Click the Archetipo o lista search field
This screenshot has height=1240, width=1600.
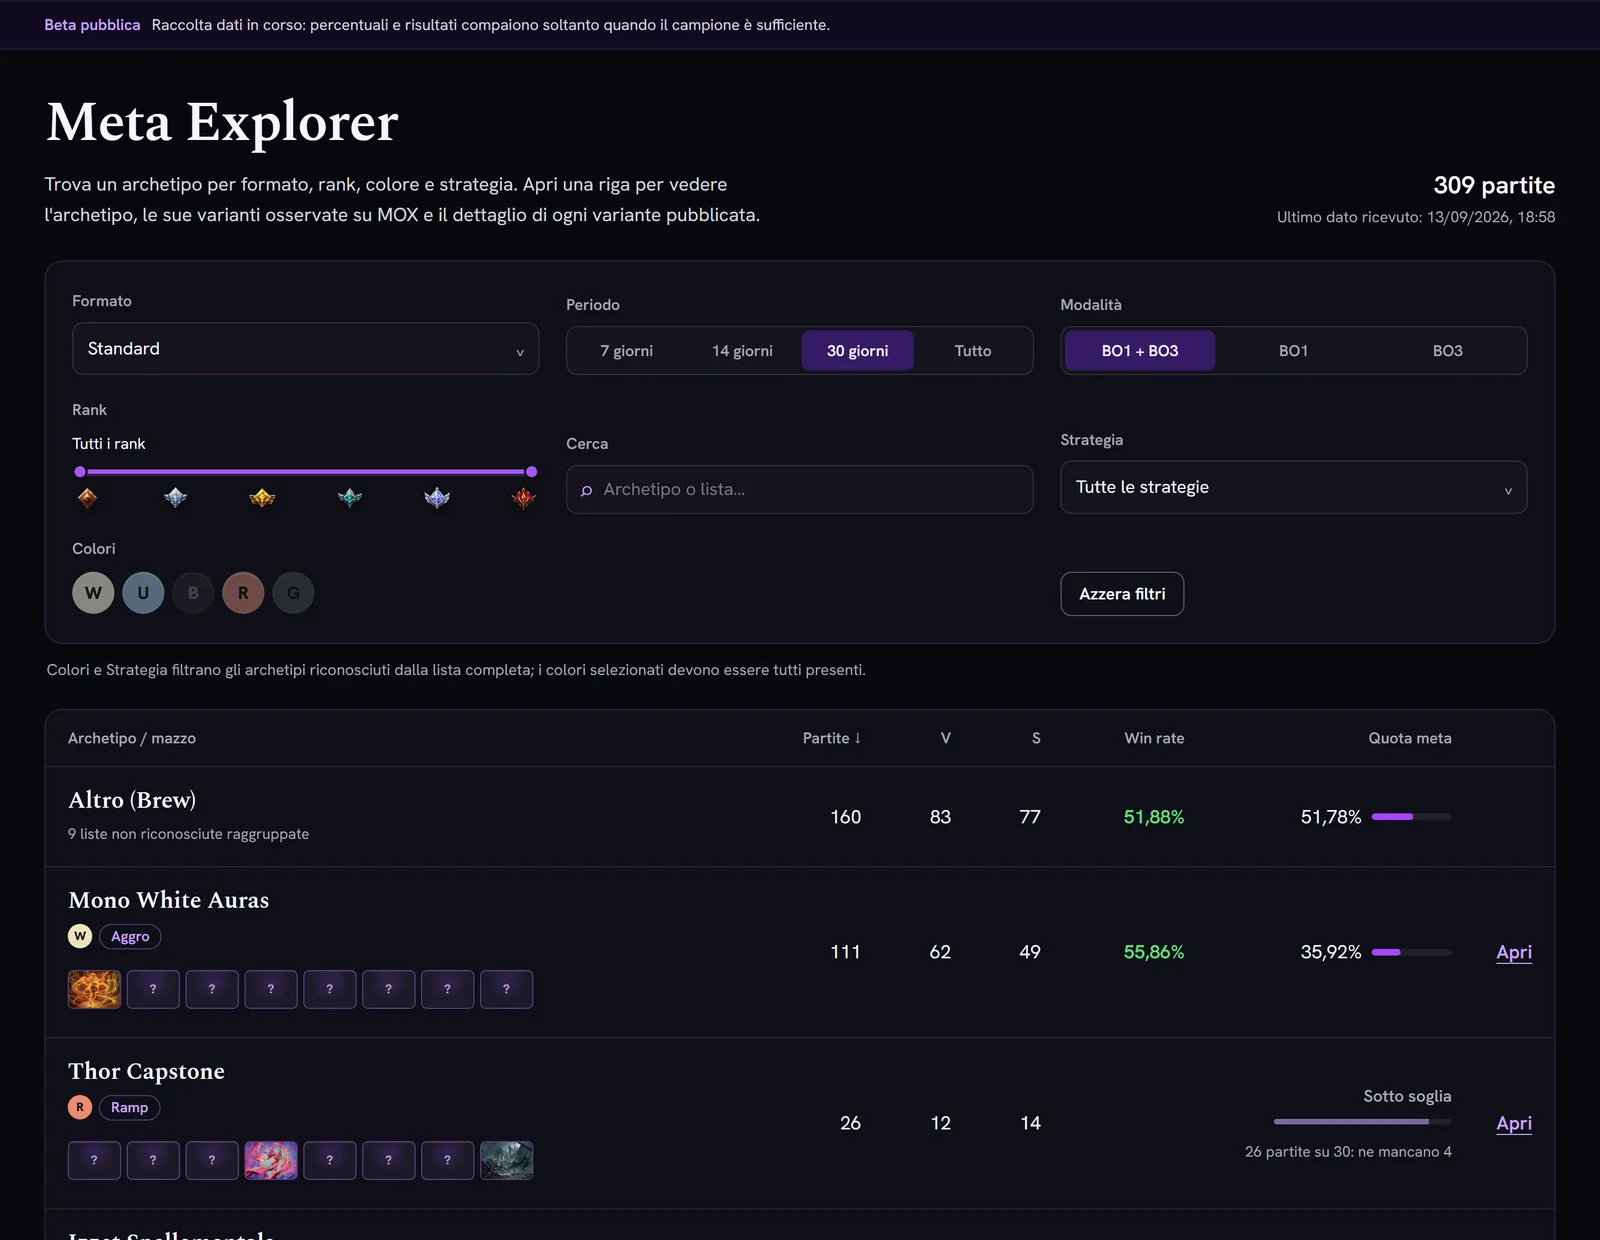tap(800, 489)
